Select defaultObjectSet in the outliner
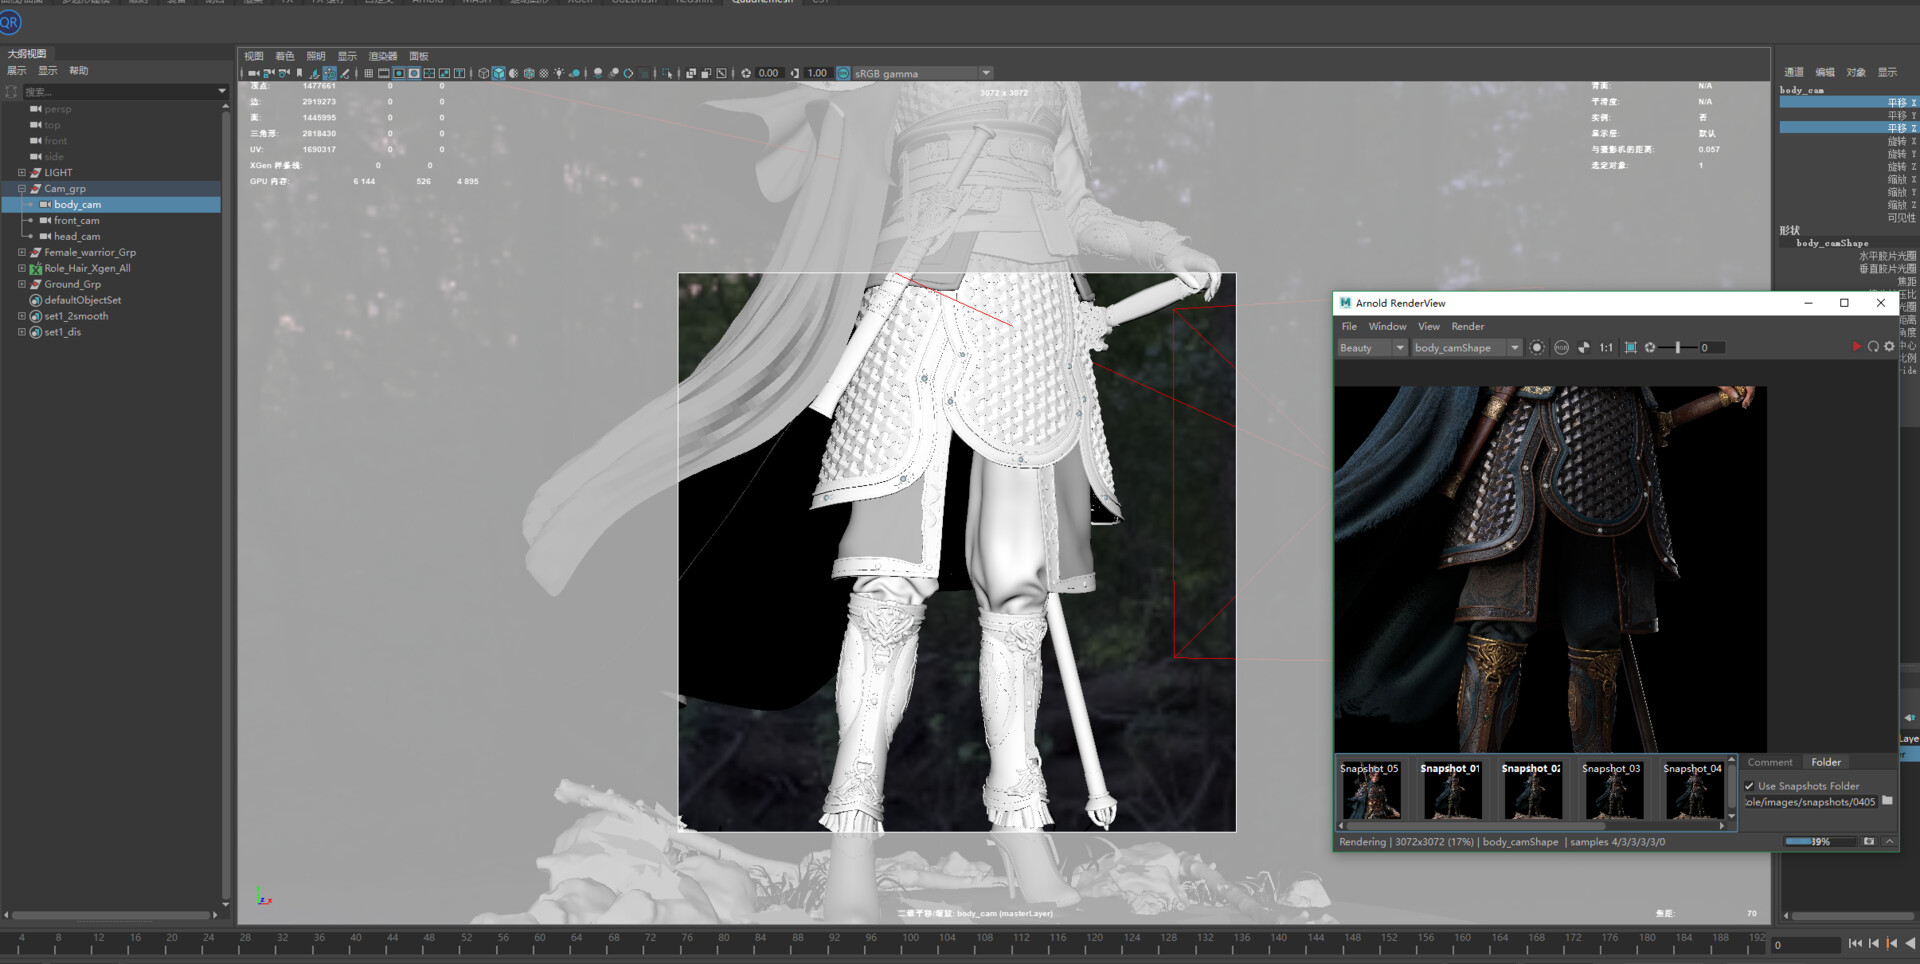1920x964 pixels. click(x=82, y=300)
